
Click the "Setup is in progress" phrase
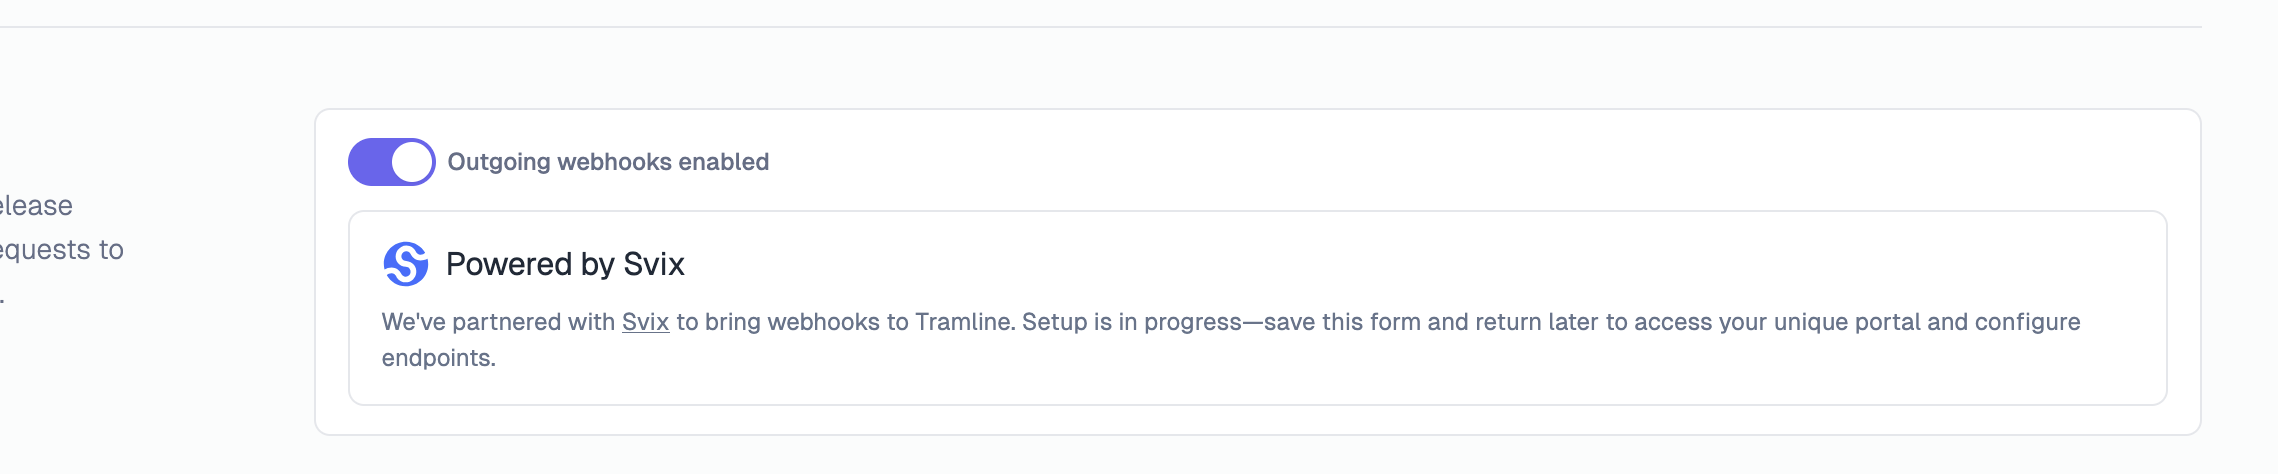coord(1132,322)
